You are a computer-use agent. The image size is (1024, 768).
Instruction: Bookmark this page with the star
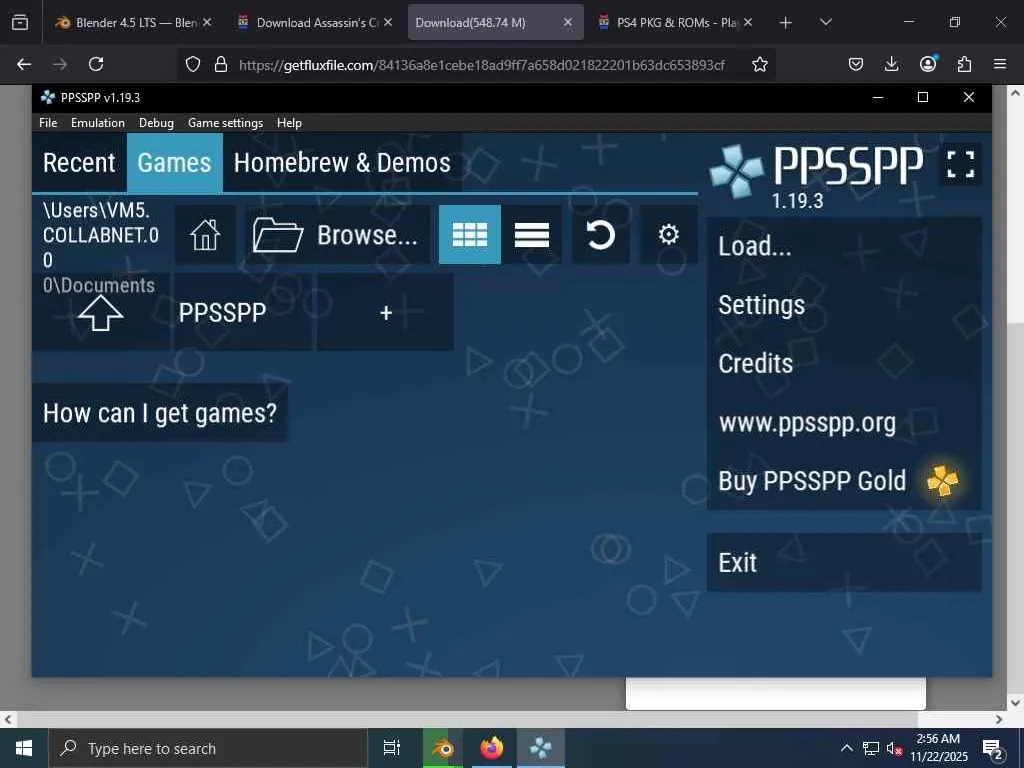(x=760, y=64)
